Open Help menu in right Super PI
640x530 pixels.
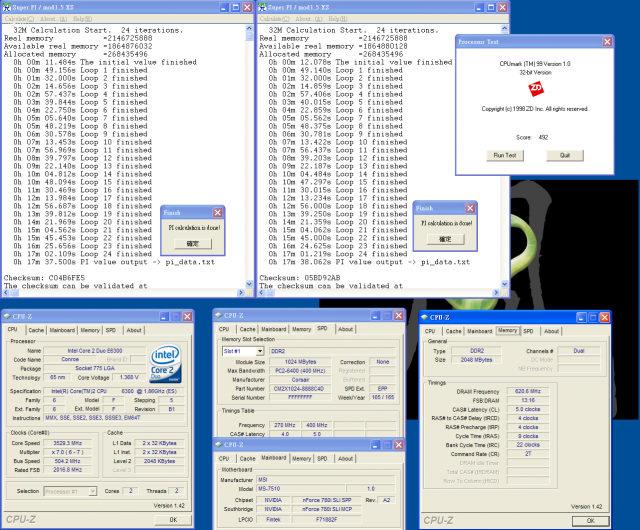pos(338,19)
